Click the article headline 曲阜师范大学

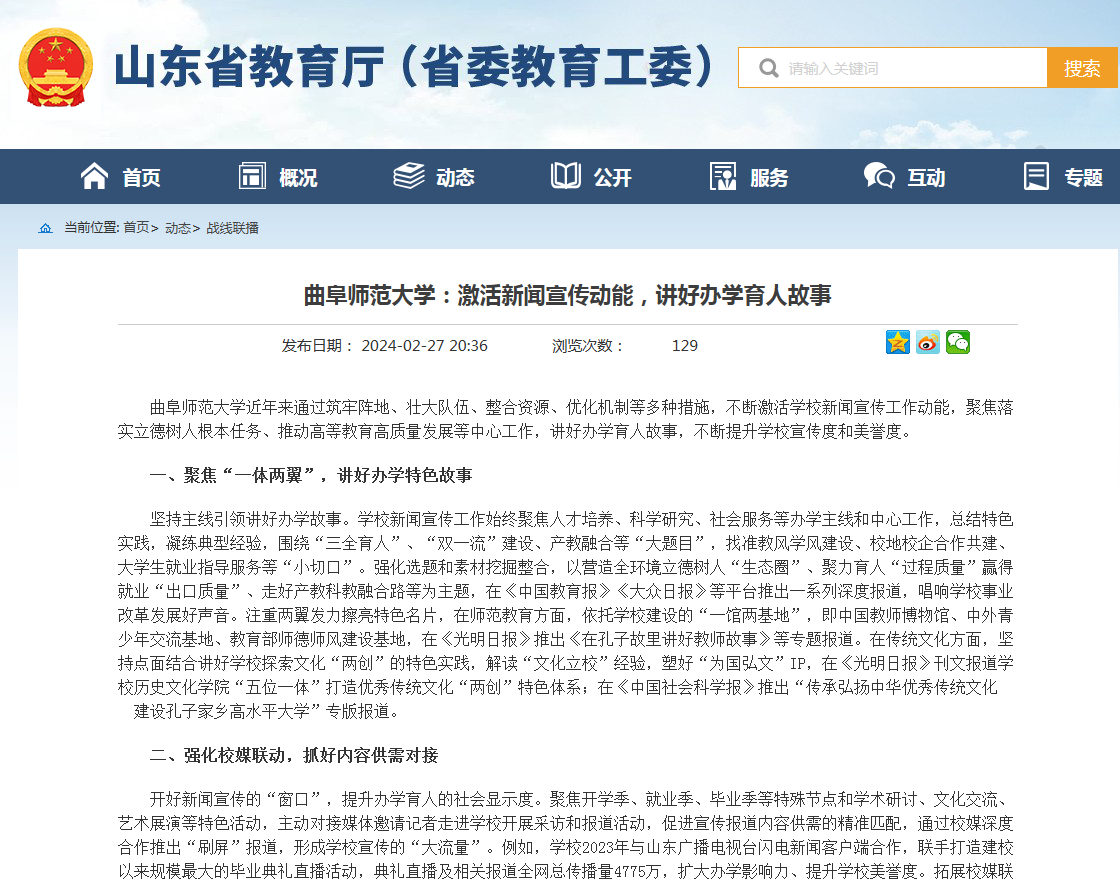[x=567, y=295]
